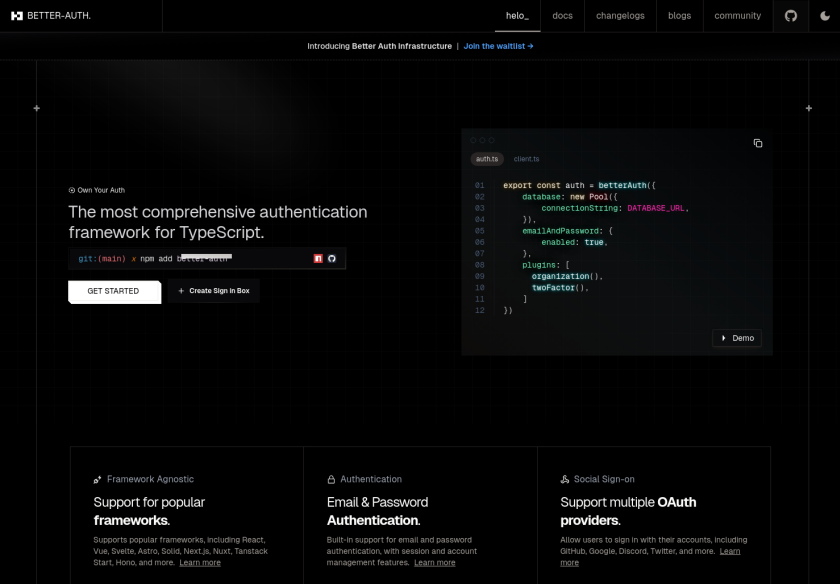This screenshot has height=584, width=840.
Task: Open the docs nav item
Action: point(562,16)
